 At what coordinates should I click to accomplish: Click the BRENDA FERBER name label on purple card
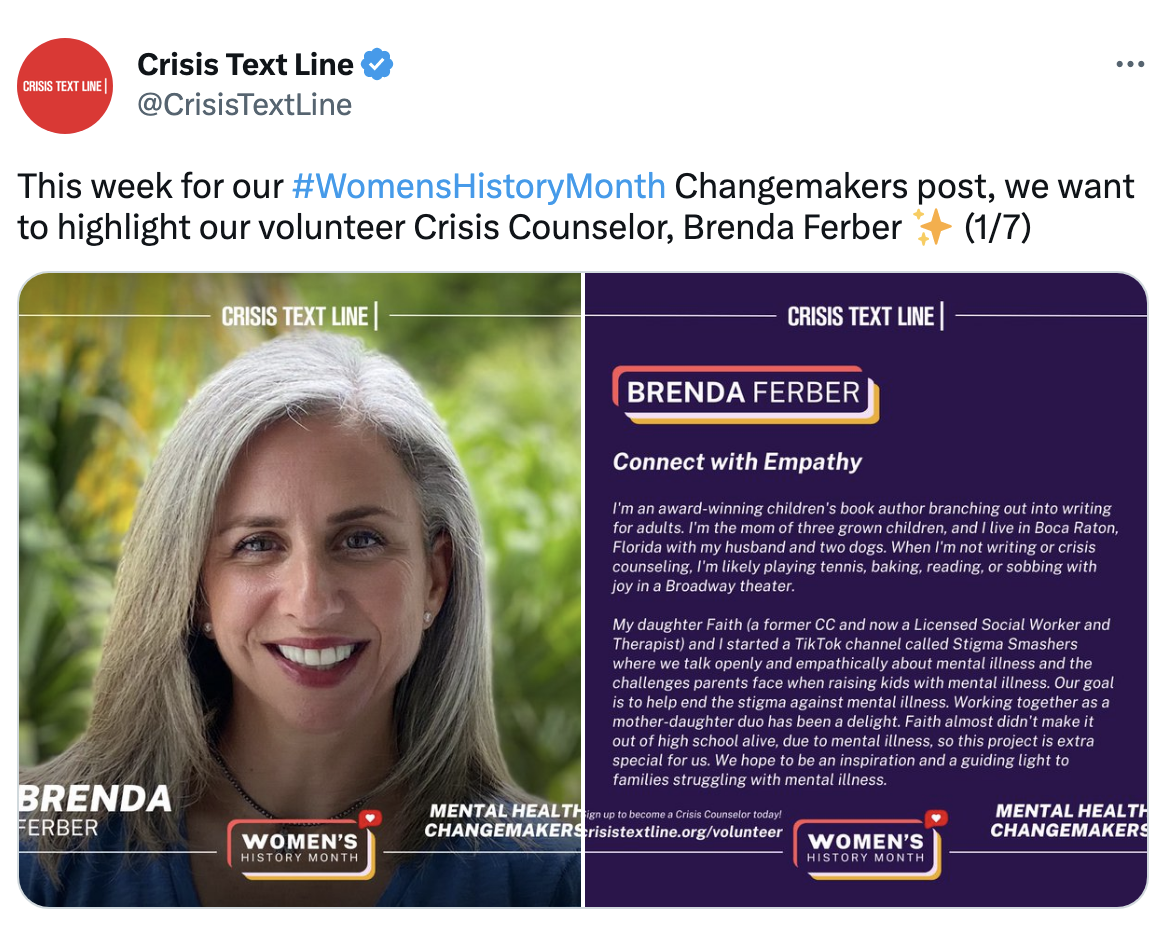click(745, 393)
